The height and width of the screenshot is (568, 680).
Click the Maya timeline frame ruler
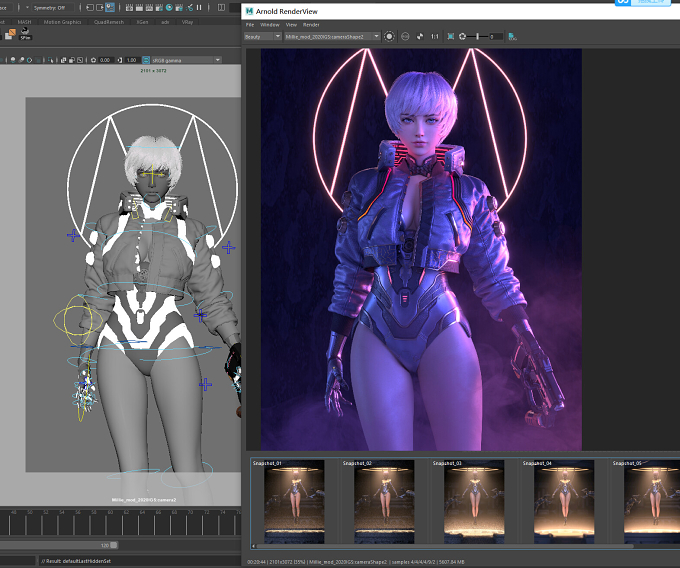pyautogui.click(x=121, y=522)
